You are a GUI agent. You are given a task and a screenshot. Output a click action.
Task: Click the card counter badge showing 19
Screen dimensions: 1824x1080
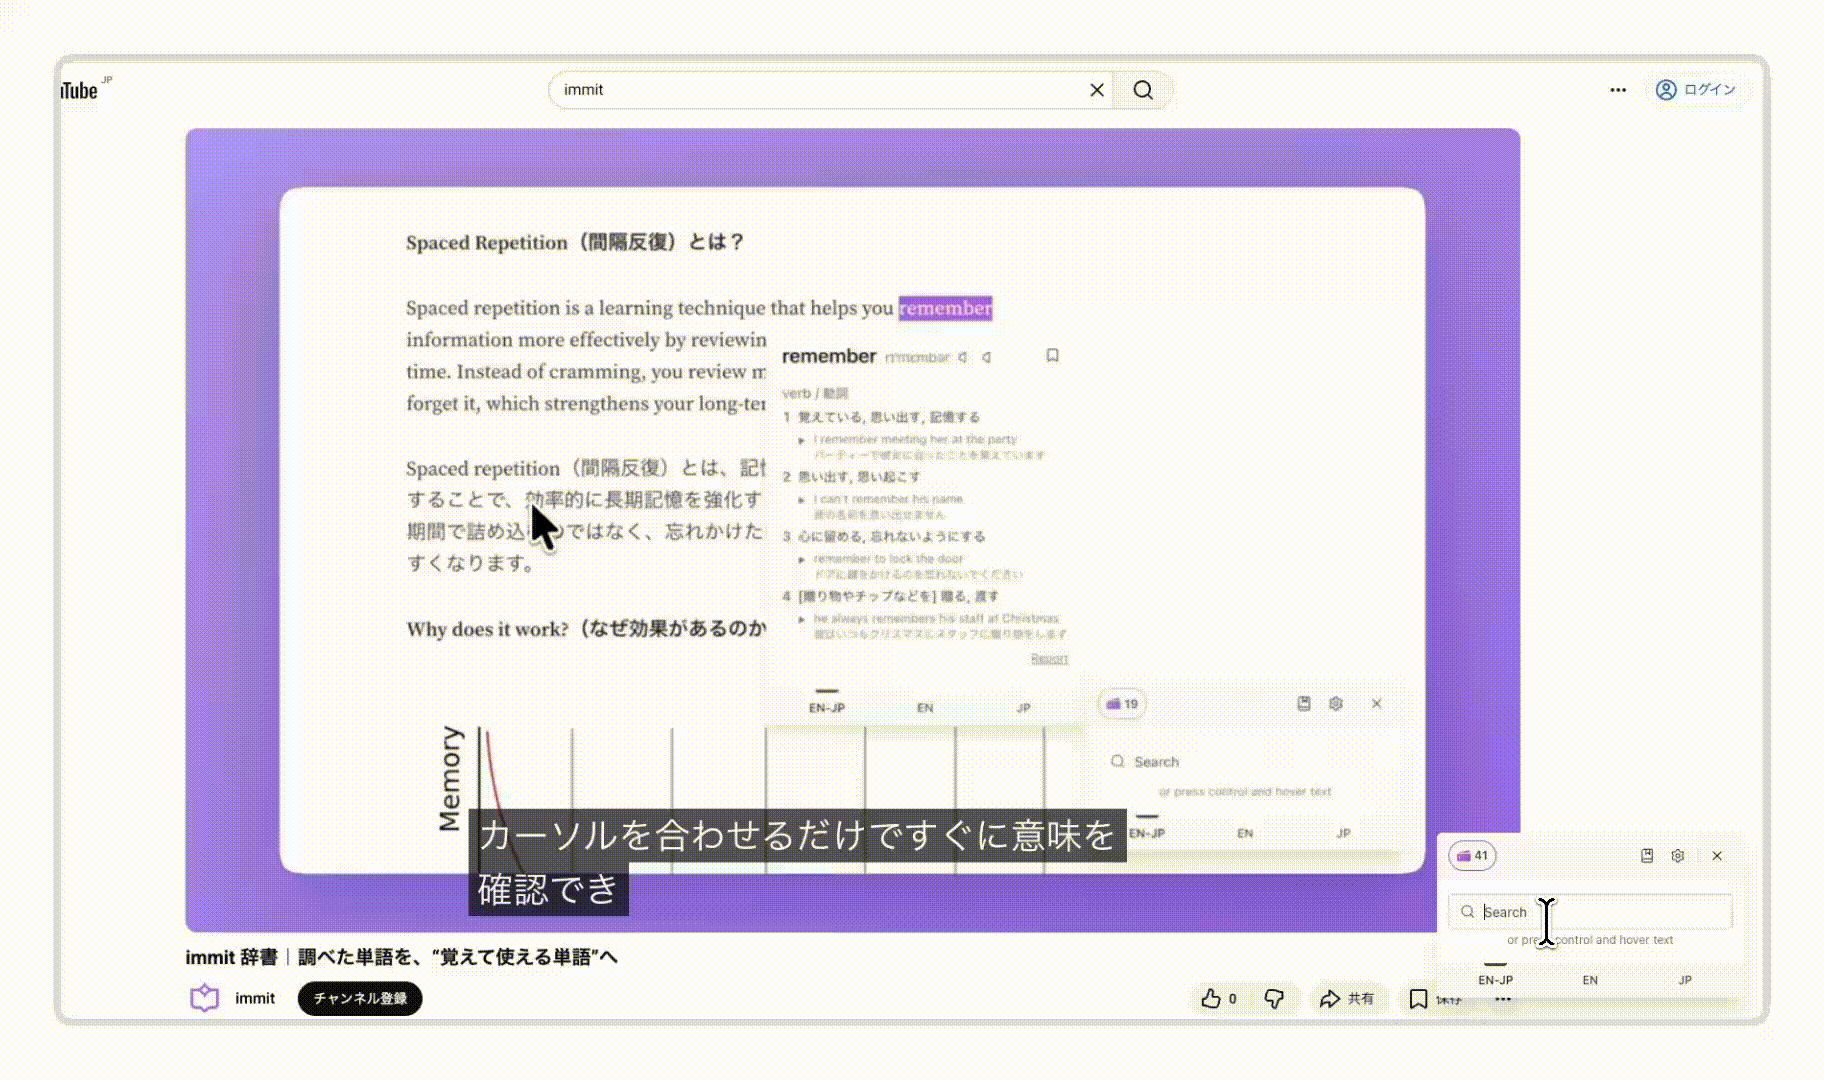coord(1122,704)
